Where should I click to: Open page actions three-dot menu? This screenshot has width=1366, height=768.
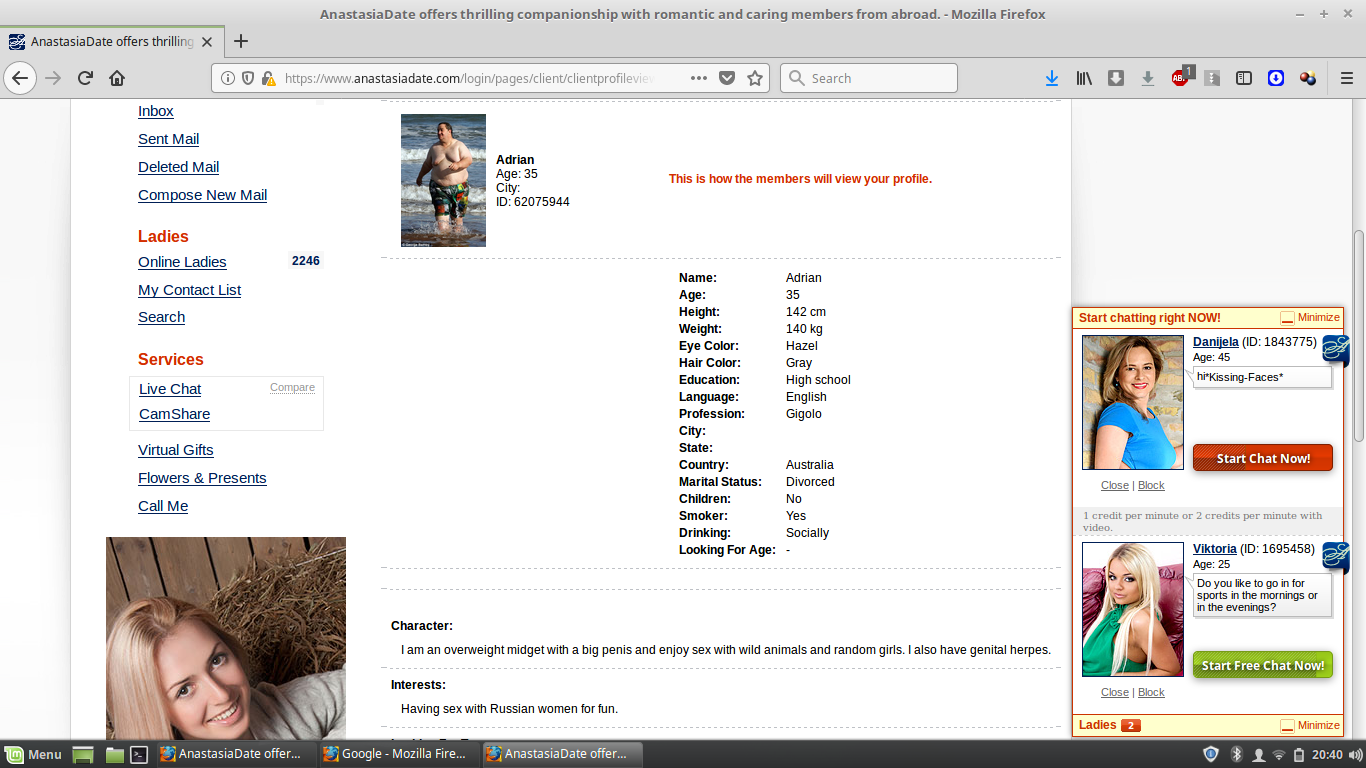(x=699, y=78)
